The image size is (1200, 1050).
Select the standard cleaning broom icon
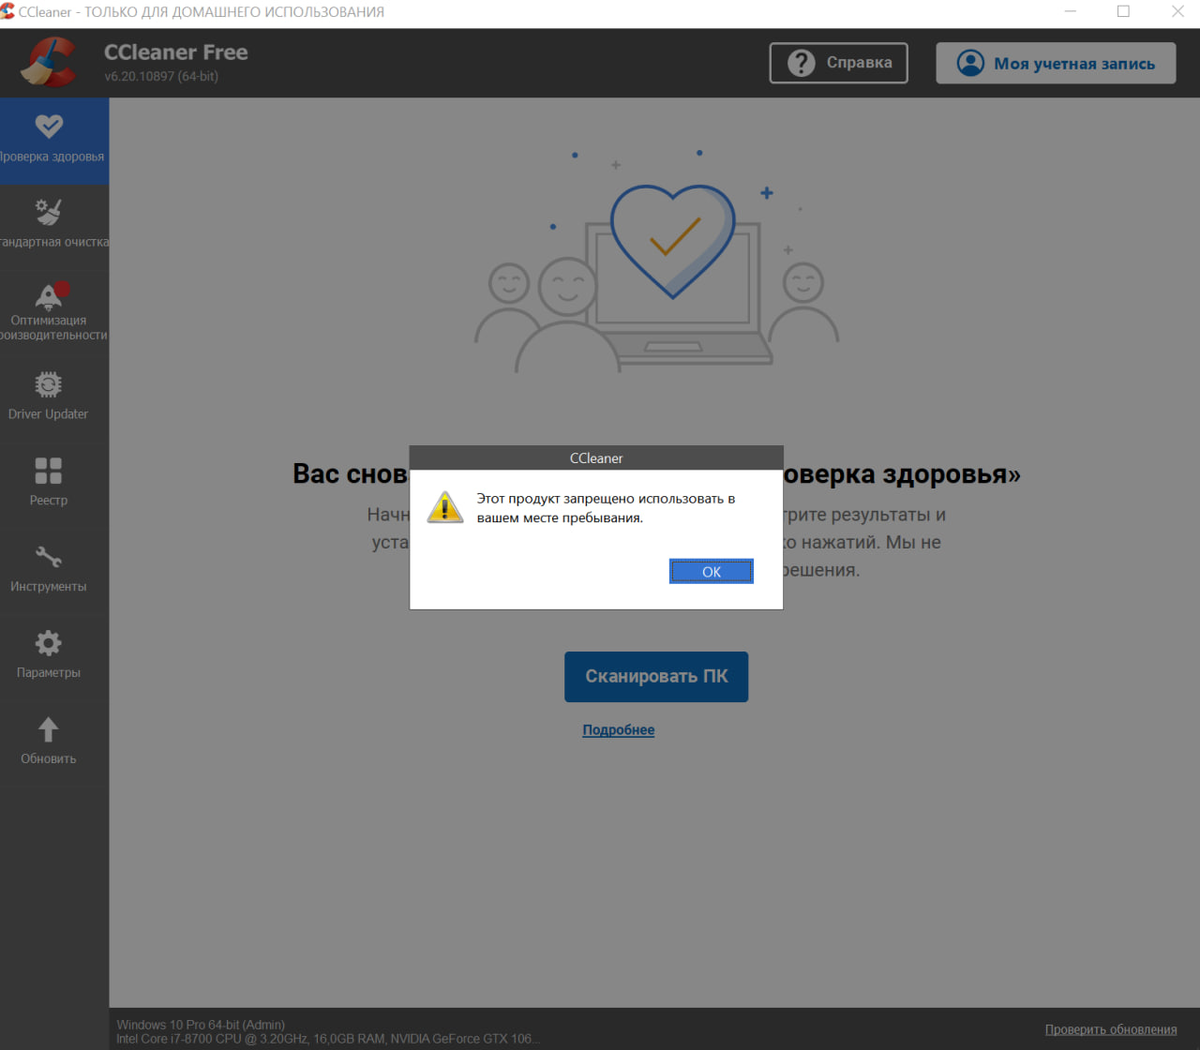(48, 211)
